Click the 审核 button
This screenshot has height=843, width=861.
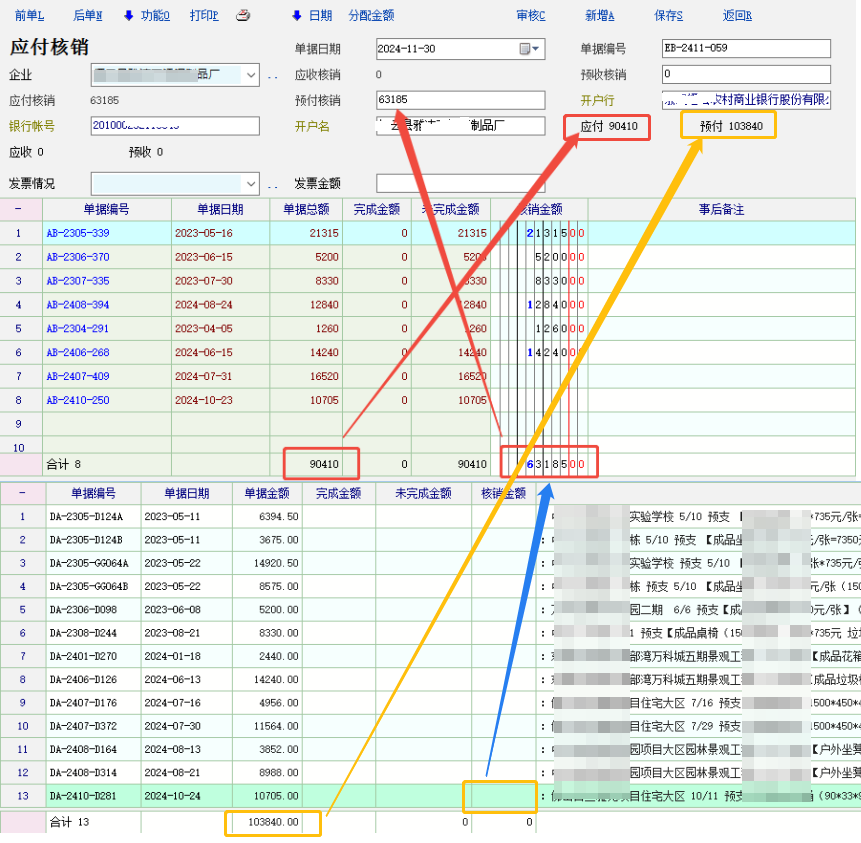click(x=531, y=16)
